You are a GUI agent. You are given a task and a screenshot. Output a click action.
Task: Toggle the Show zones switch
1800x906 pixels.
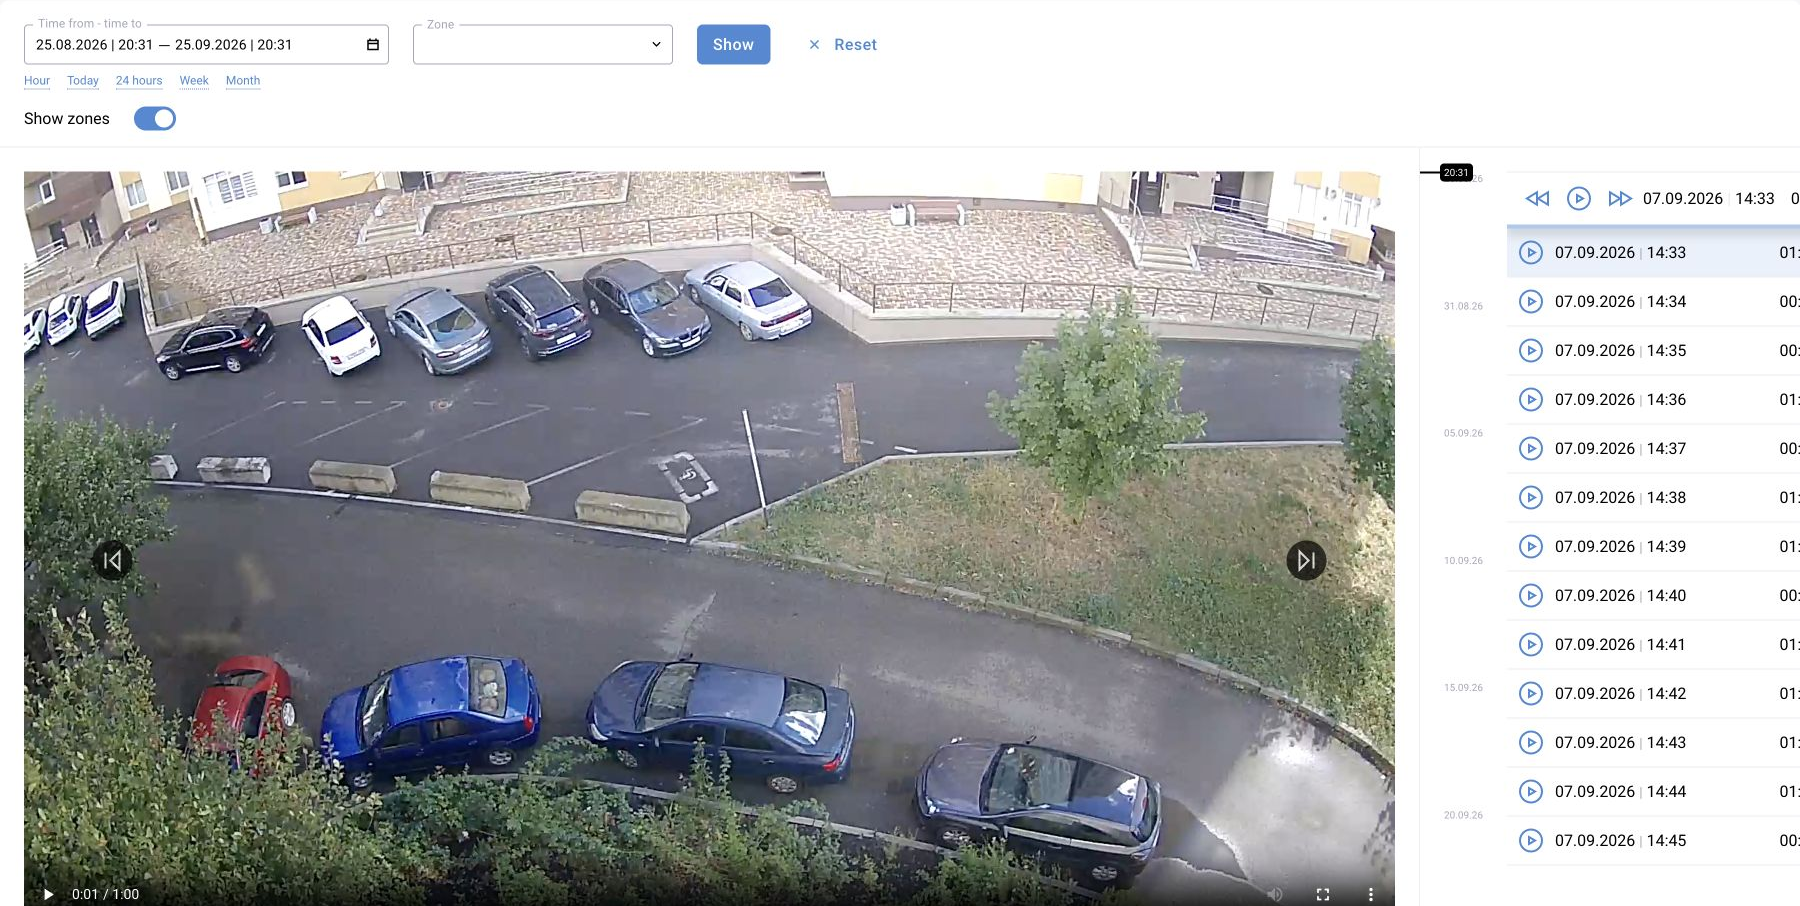[x=155, y=119]
